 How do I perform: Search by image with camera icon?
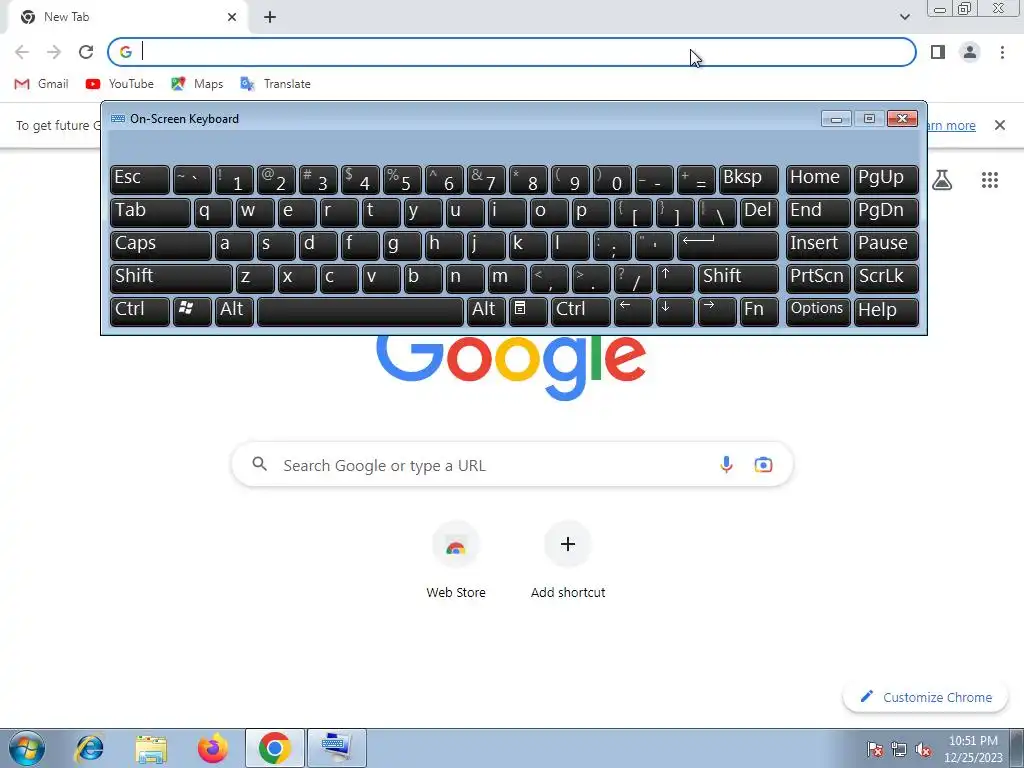(x=763, y=464)
